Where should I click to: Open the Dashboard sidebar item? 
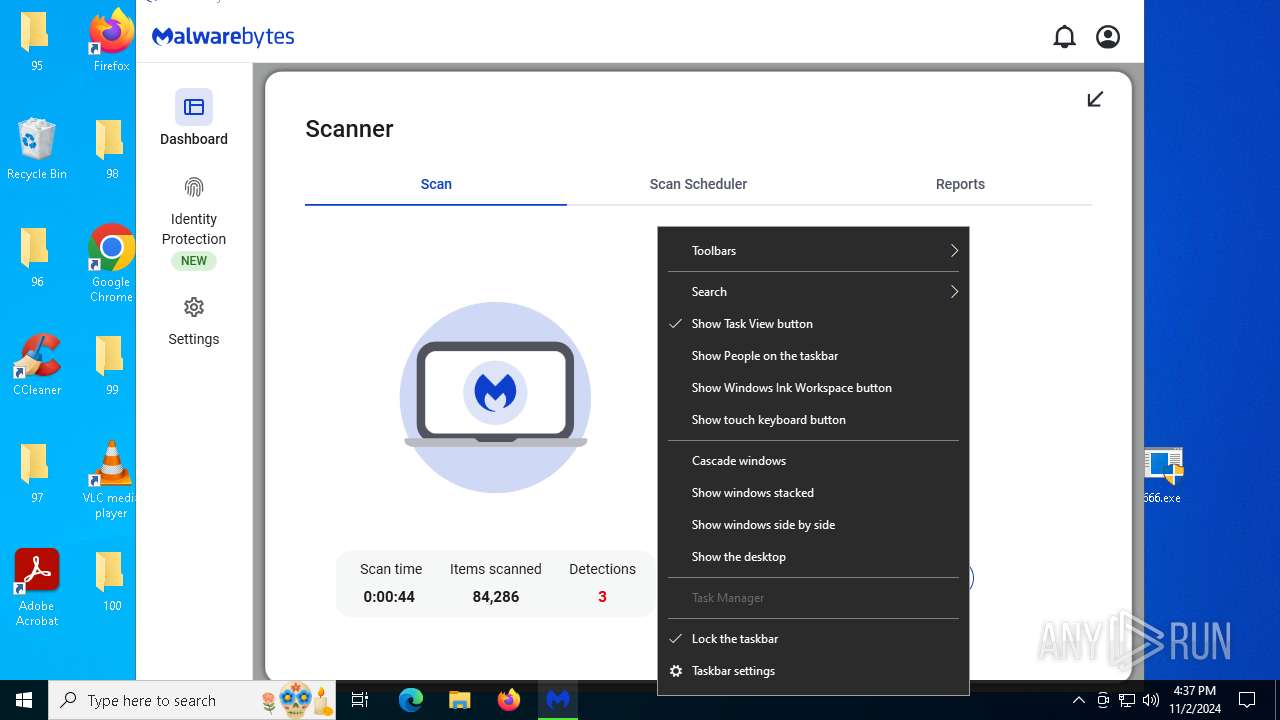click(194, 119)
